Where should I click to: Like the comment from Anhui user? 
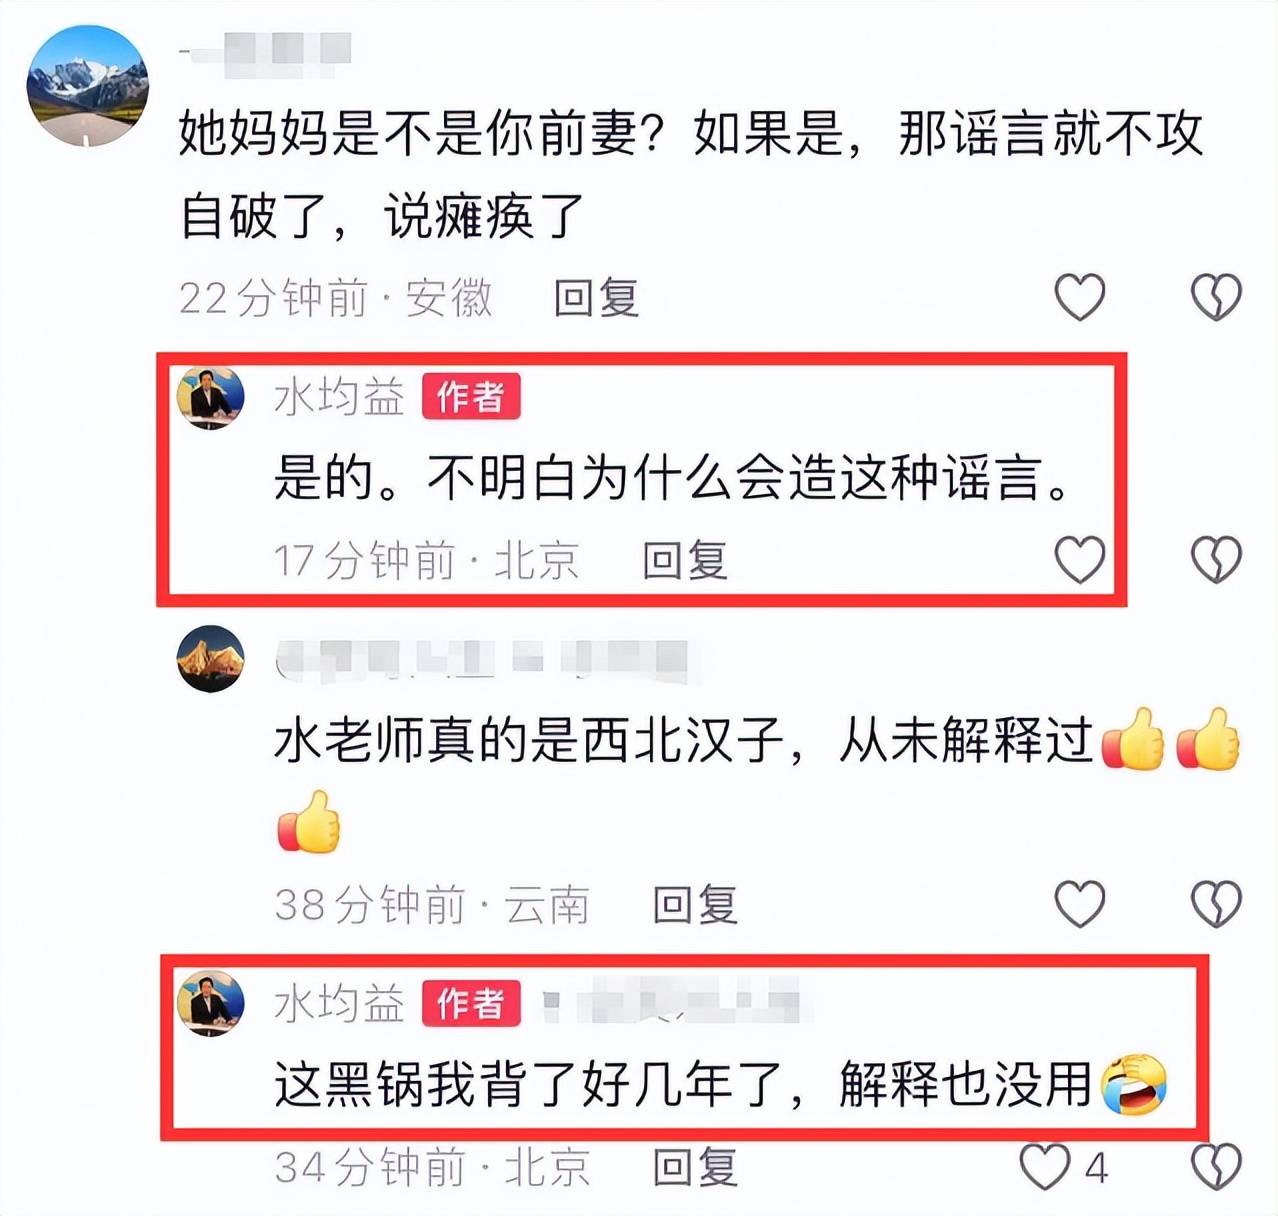[x=1080, y=297]
